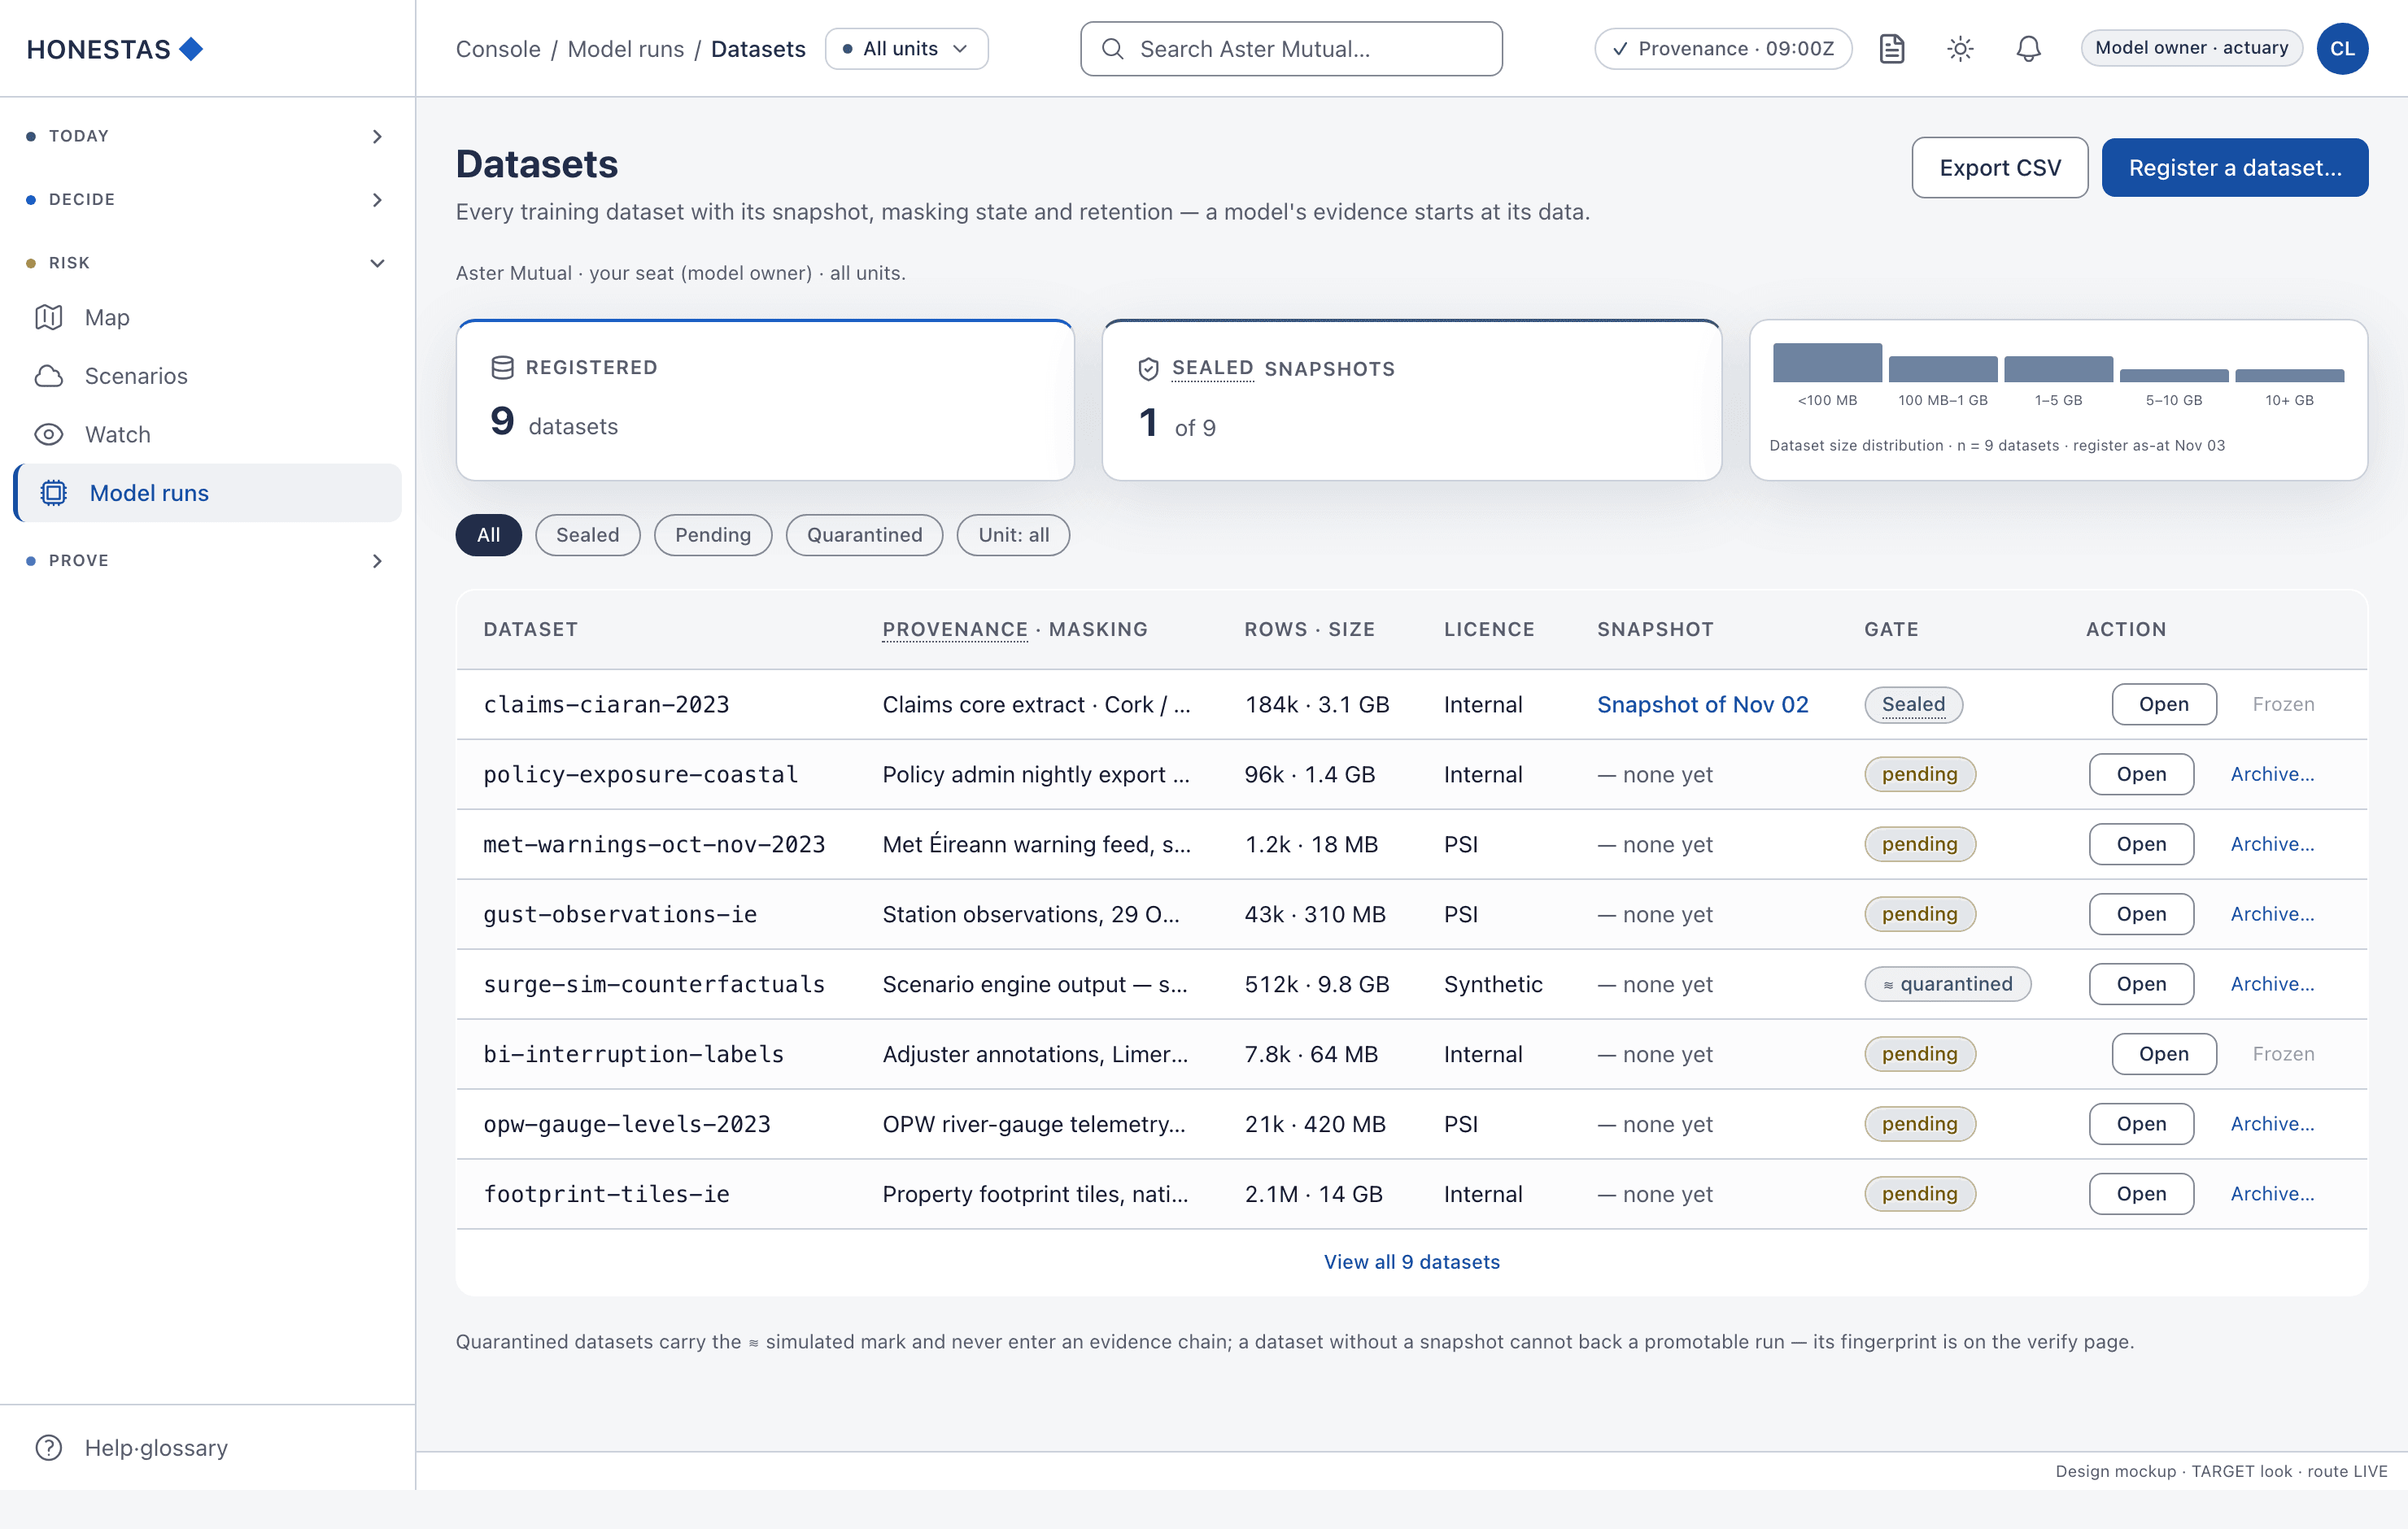Archive met-warnings-oct-nov-2023 dataset
The width and height of the screenshot is (2408, 1529).
[x=2272, y=844]
